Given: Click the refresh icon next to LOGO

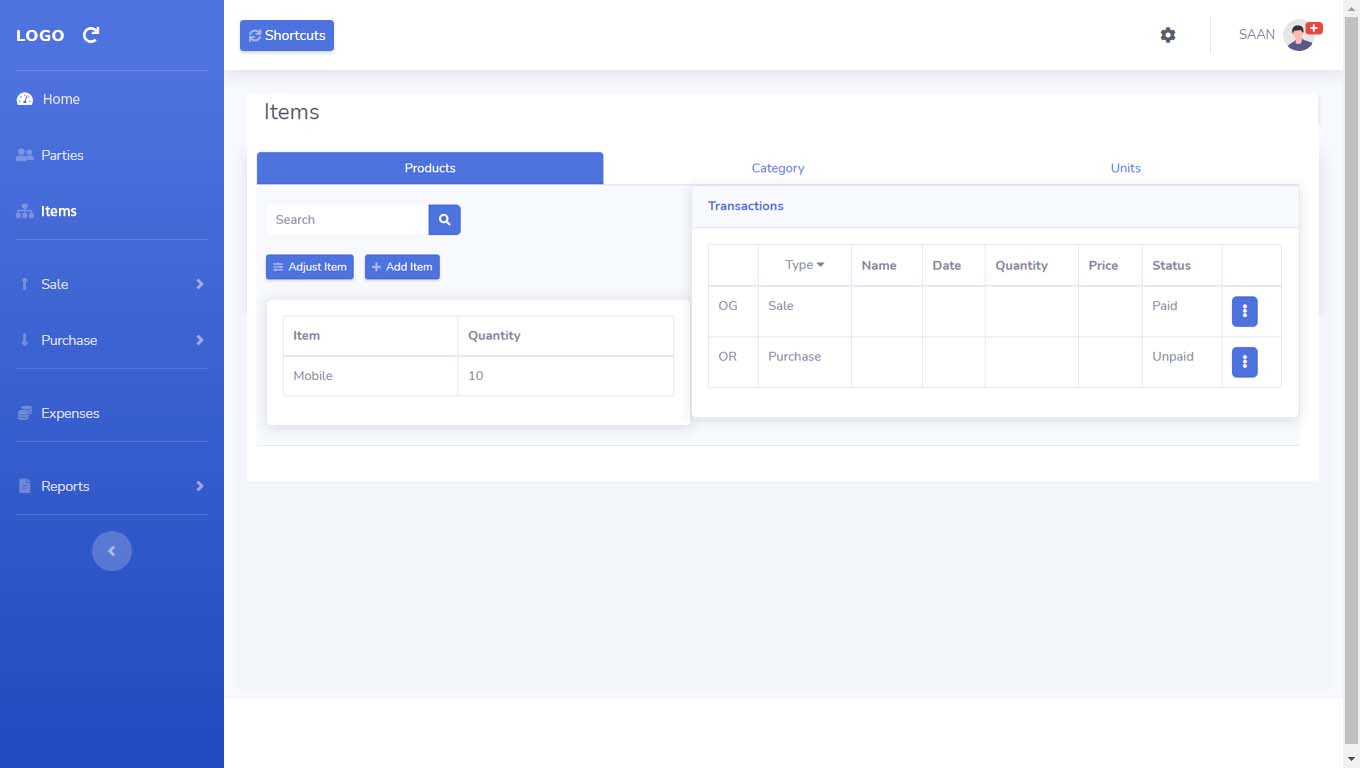Looking at the screenshot, I should 90,35.
